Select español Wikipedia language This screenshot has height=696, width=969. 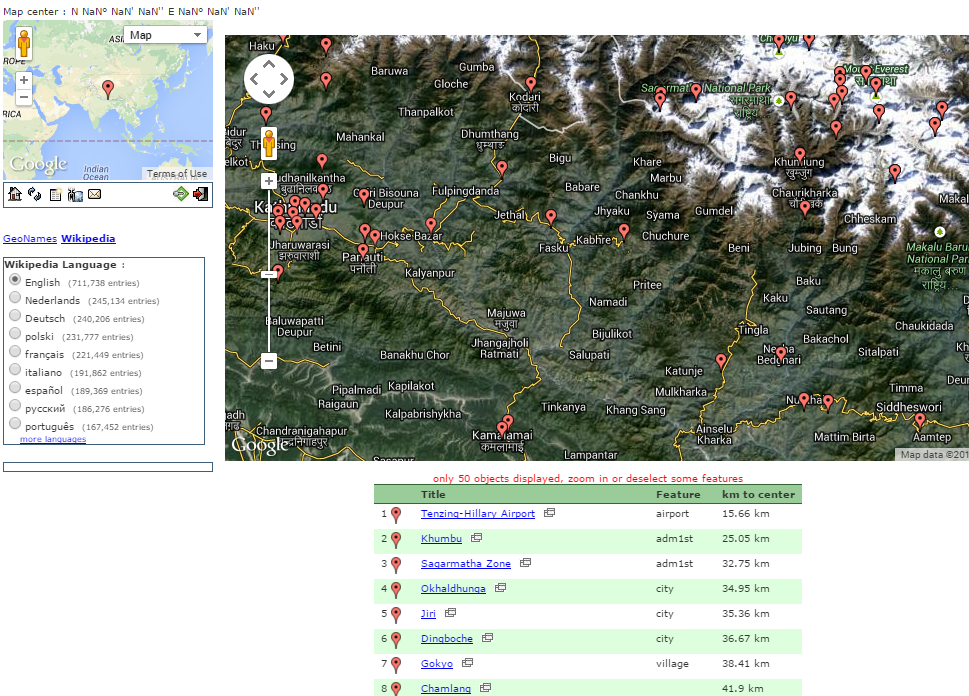coord(15,387)
